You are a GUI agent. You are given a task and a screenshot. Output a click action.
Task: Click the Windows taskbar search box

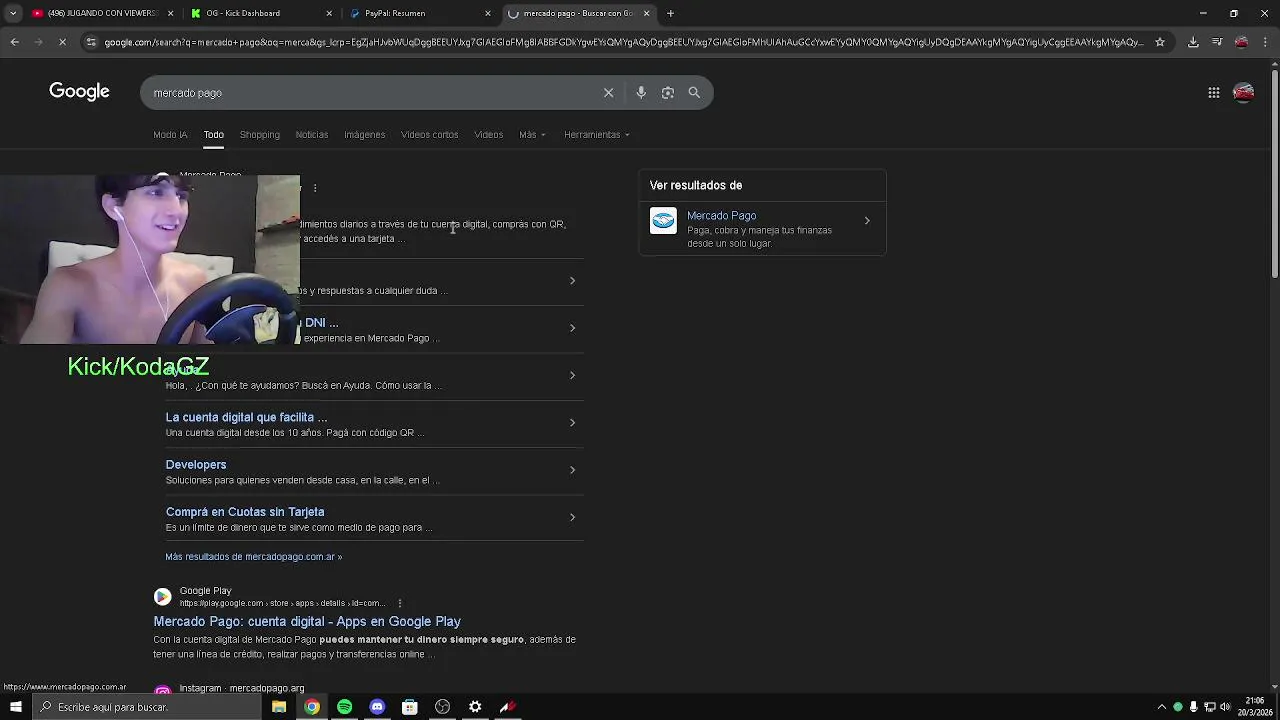click(x=146, y=707)
